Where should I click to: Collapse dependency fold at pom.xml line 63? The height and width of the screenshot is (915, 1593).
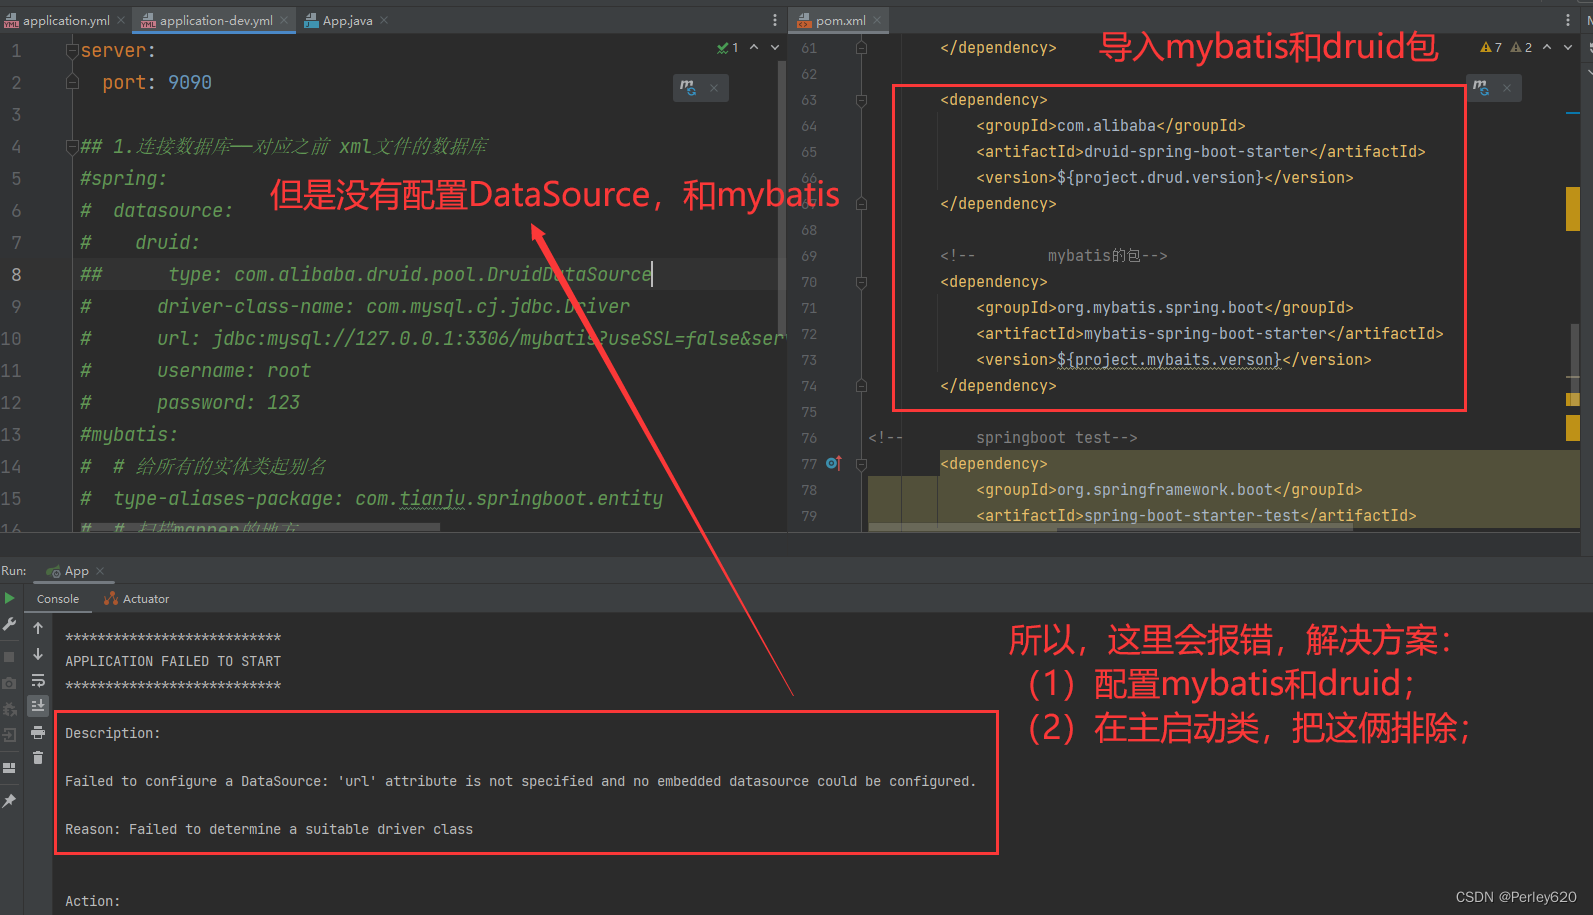861,99
